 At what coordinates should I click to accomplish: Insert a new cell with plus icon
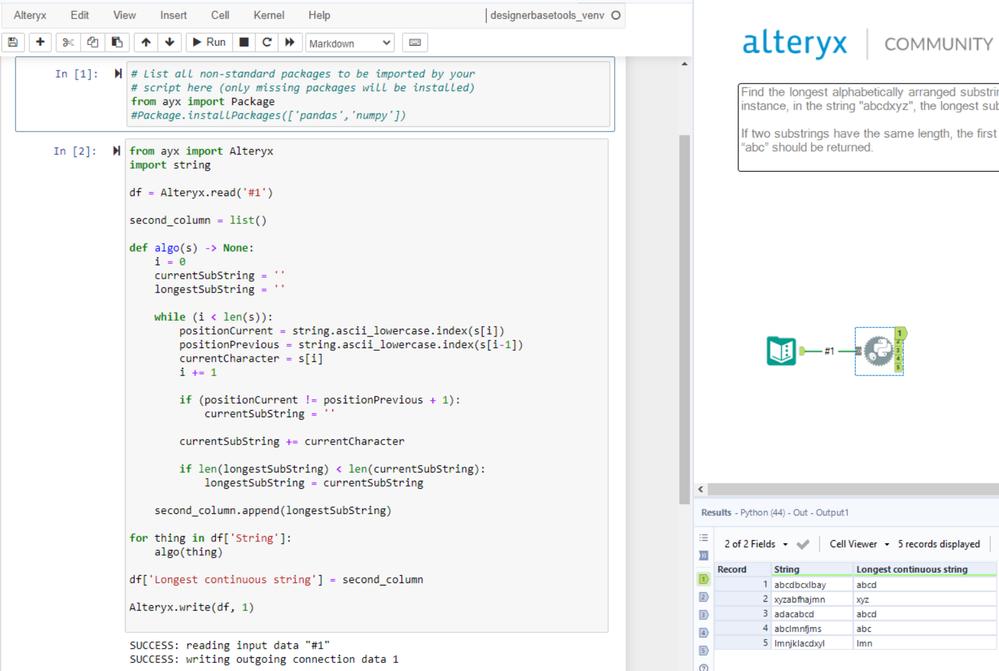tap(40, 42)
